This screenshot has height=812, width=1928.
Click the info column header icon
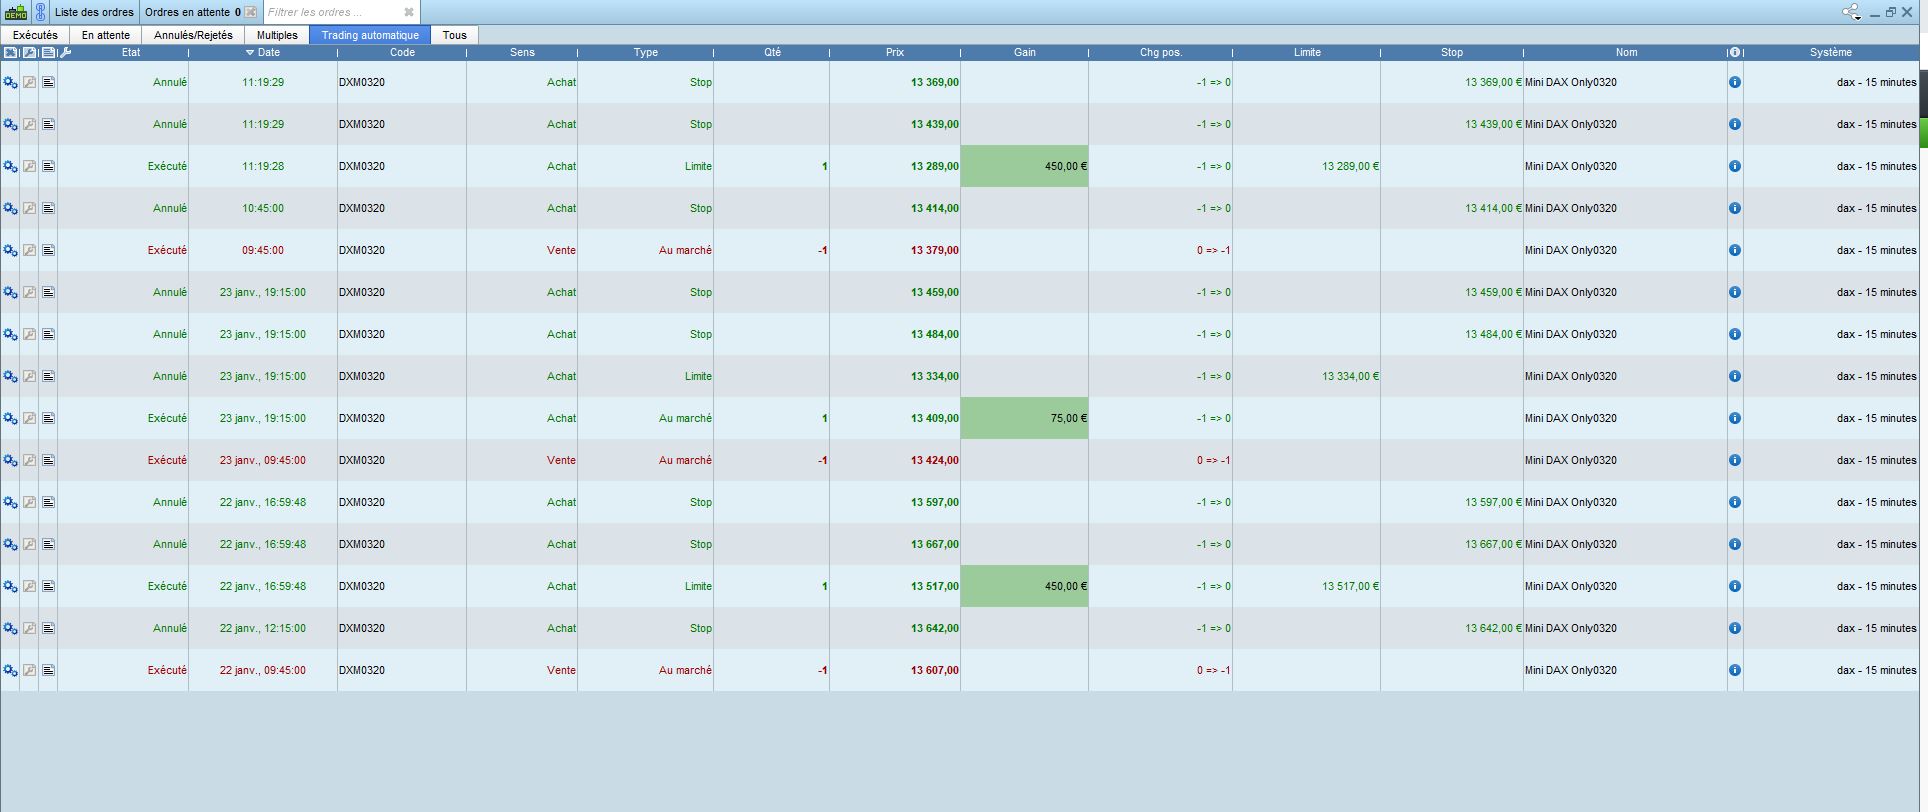pyautogui.click(x=1735, y=53)
